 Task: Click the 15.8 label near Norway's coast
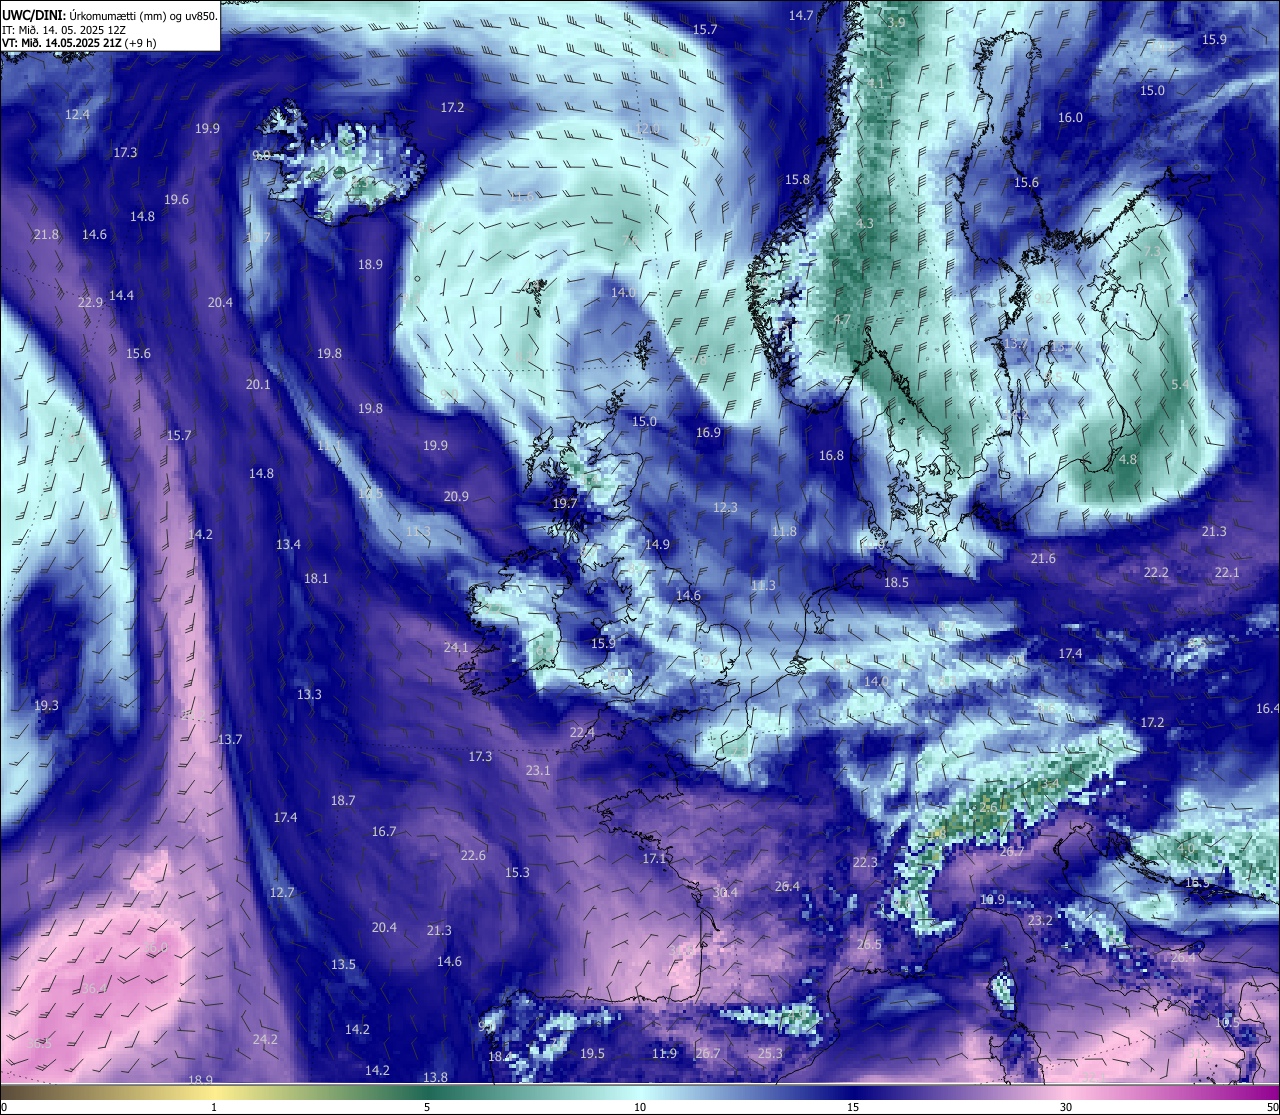pos(797,180)
